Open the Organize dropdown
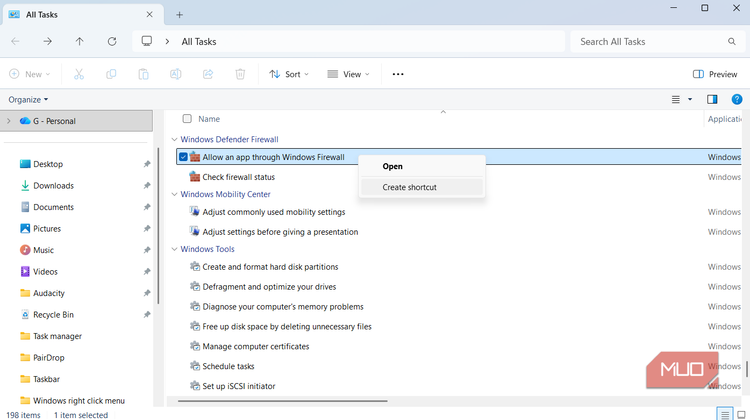750x420 pixels. click(28, 99)
